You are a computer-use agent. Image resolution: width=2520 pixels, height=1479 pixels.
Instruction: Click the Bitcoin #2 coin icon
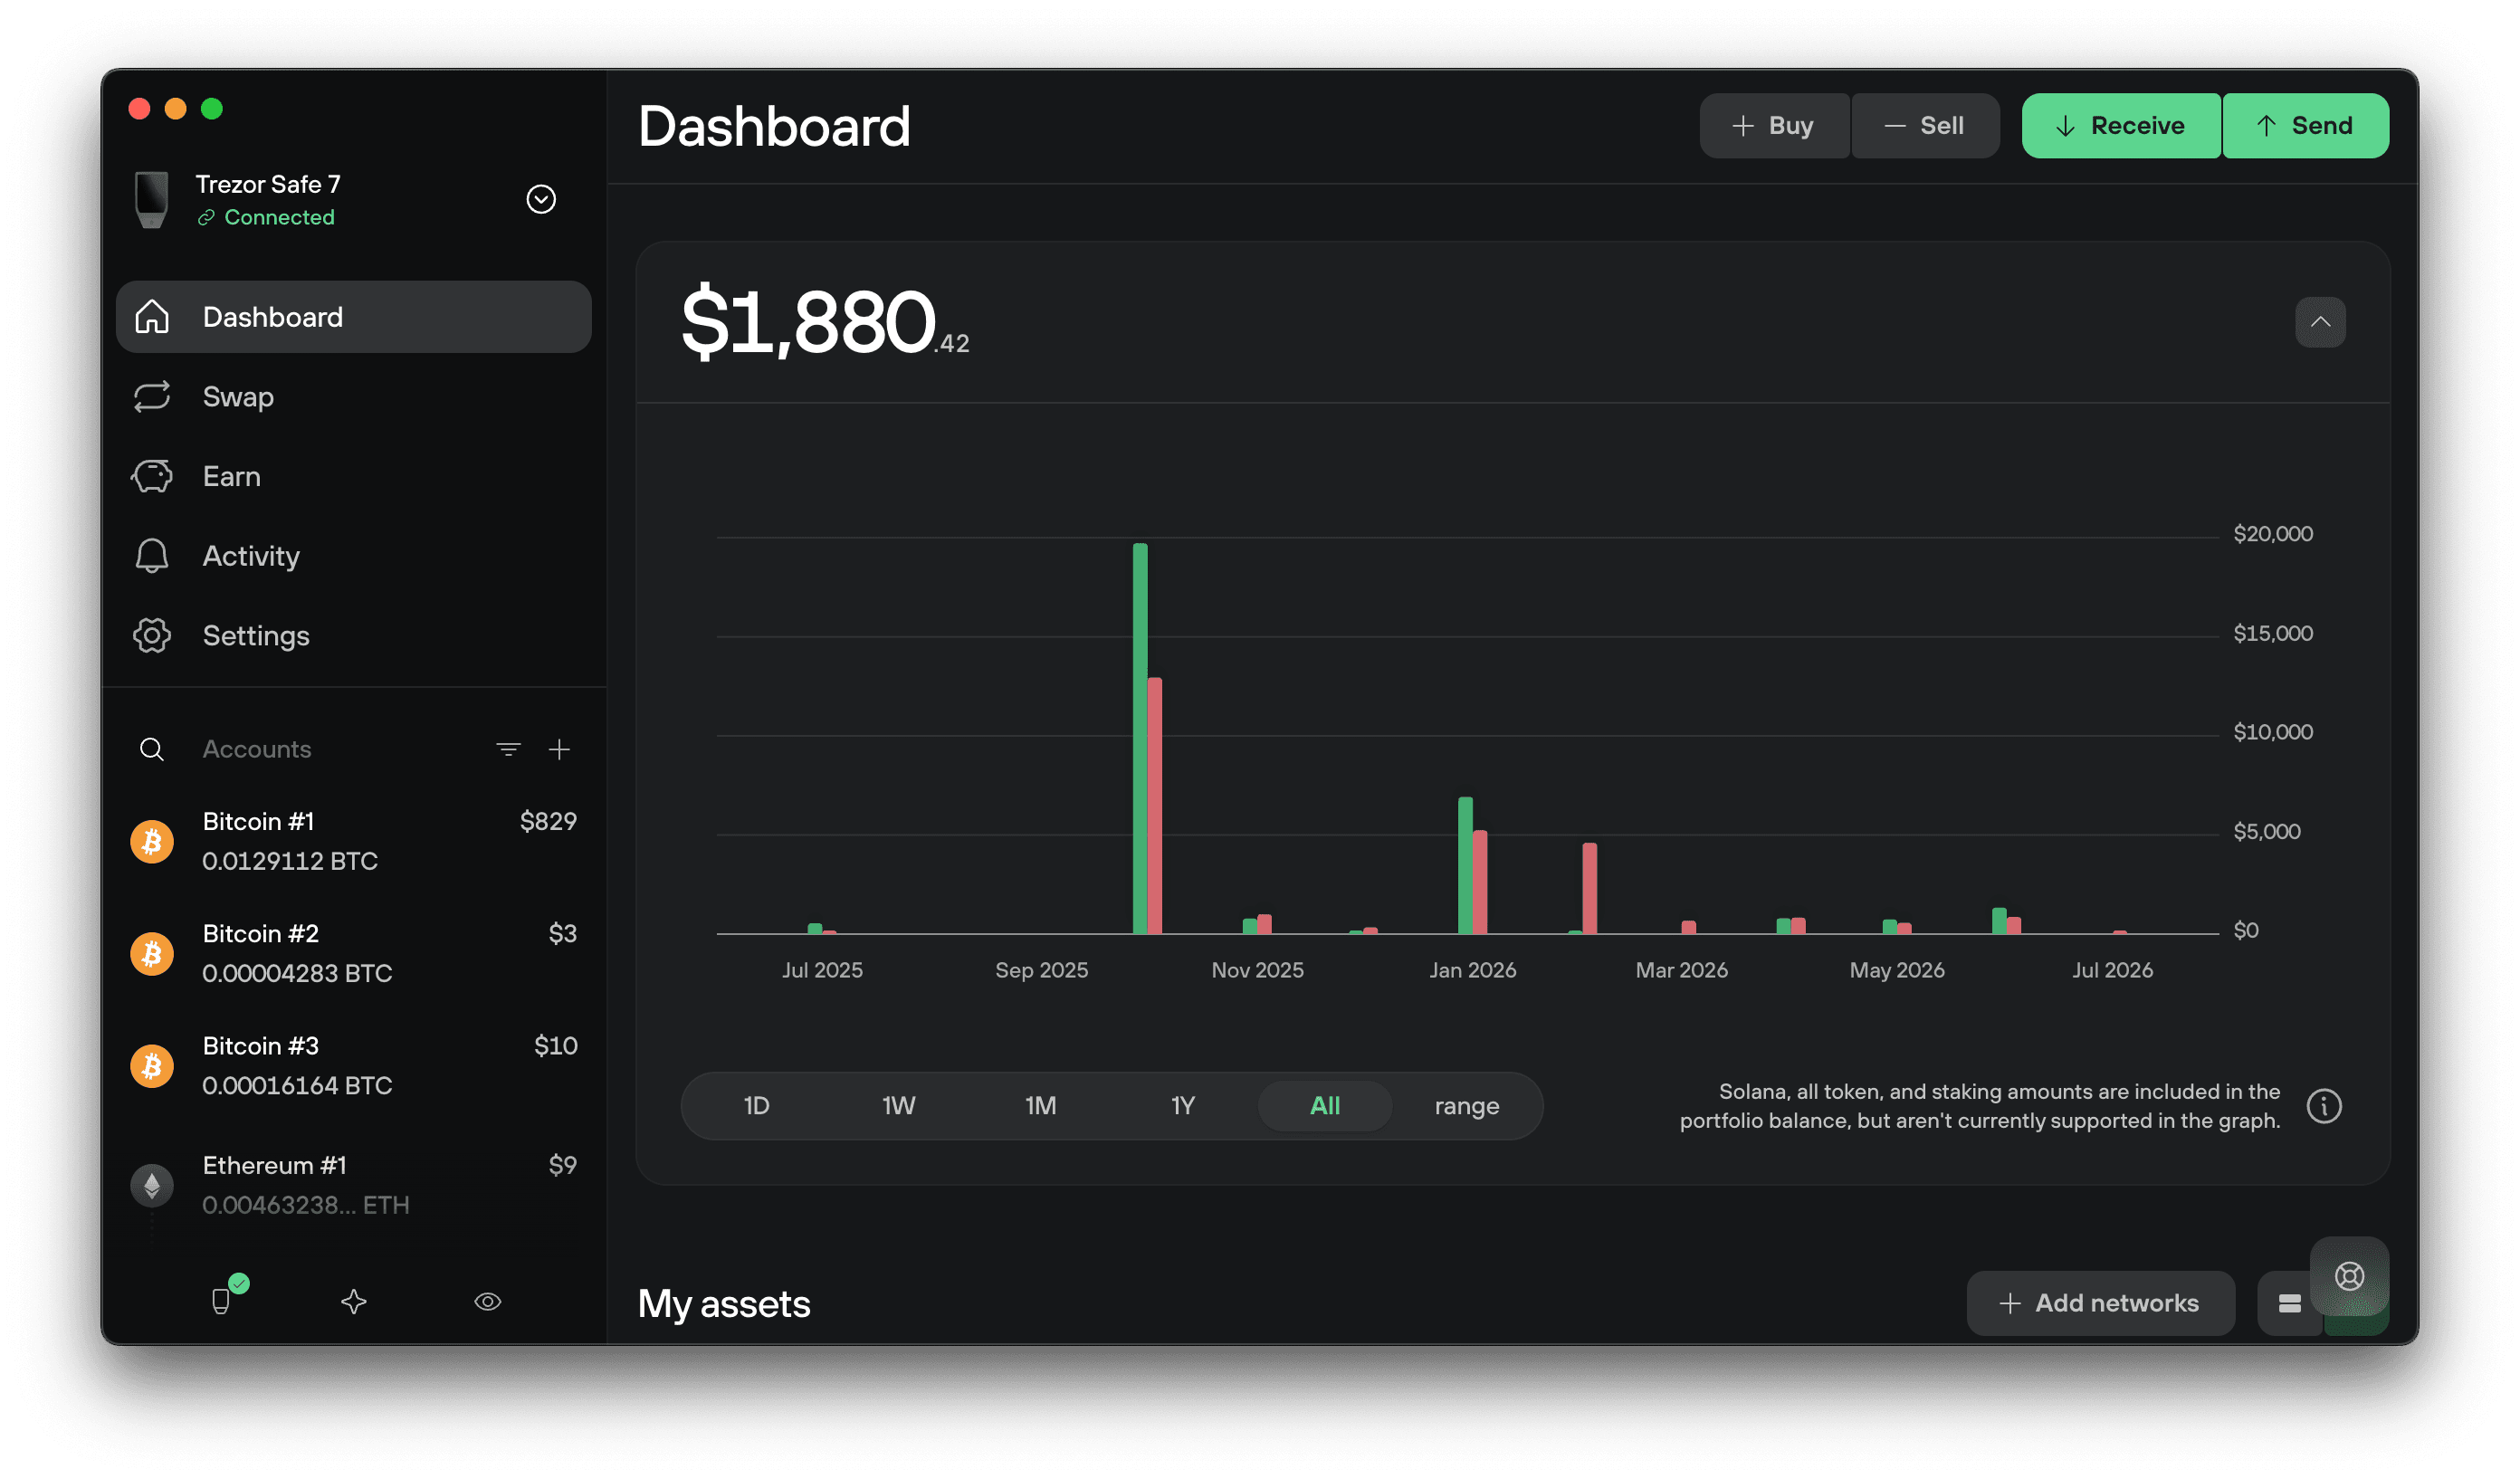click(152, 954)
